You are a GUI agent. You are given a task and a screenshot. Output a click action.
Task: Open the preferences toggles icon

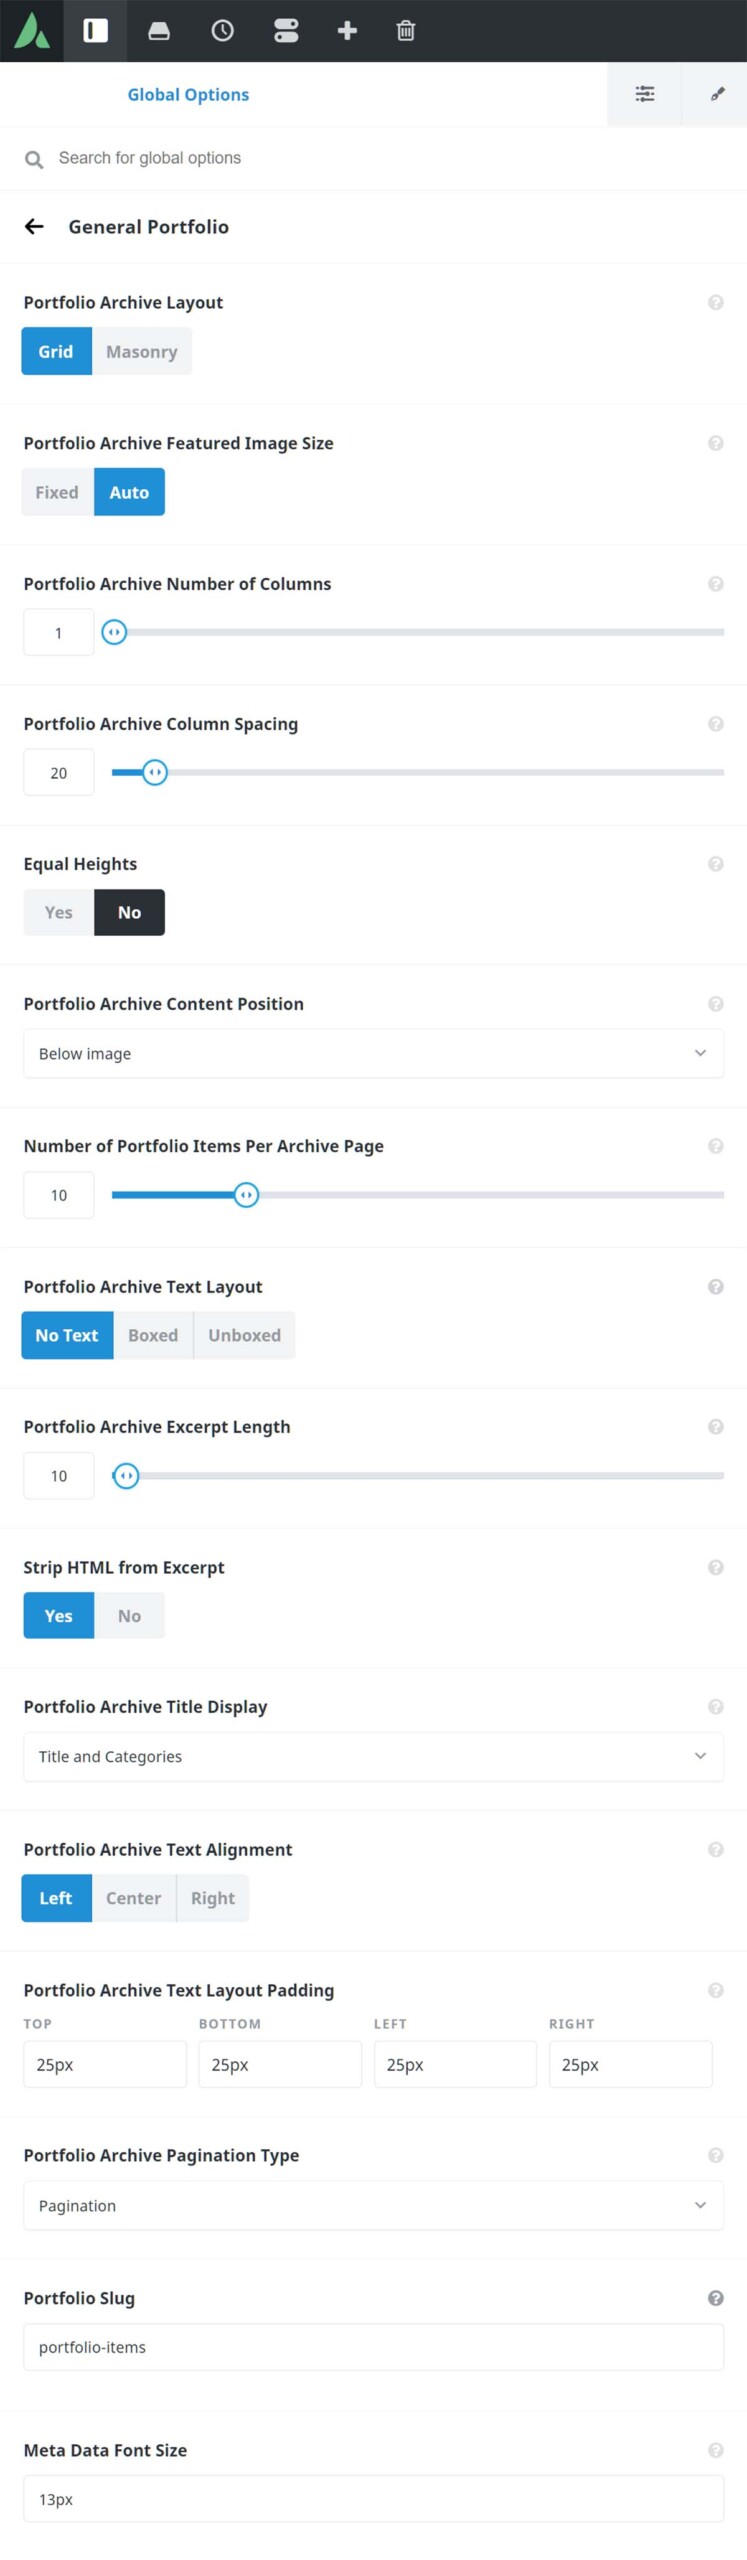point(286,31)
